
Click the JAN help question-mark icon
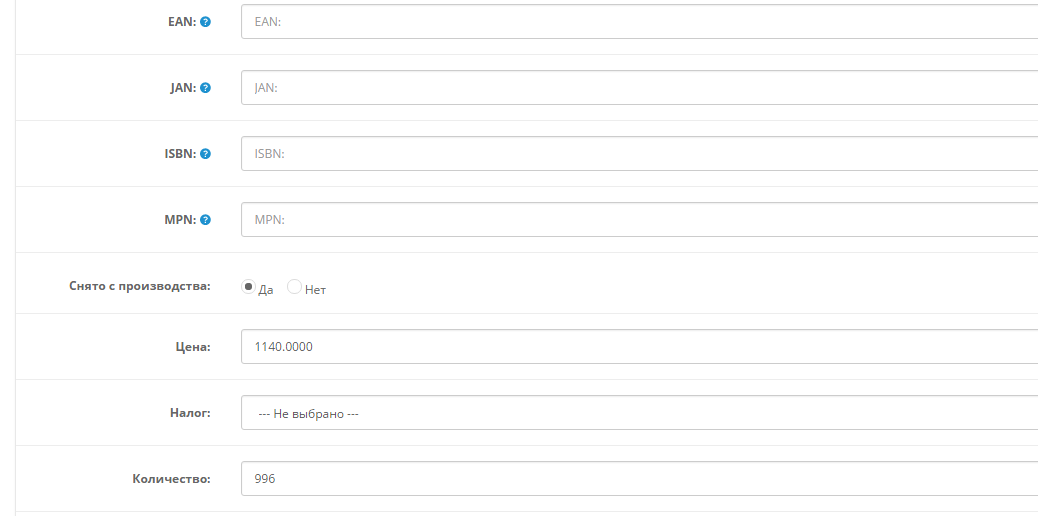click(x=205, y=88)
